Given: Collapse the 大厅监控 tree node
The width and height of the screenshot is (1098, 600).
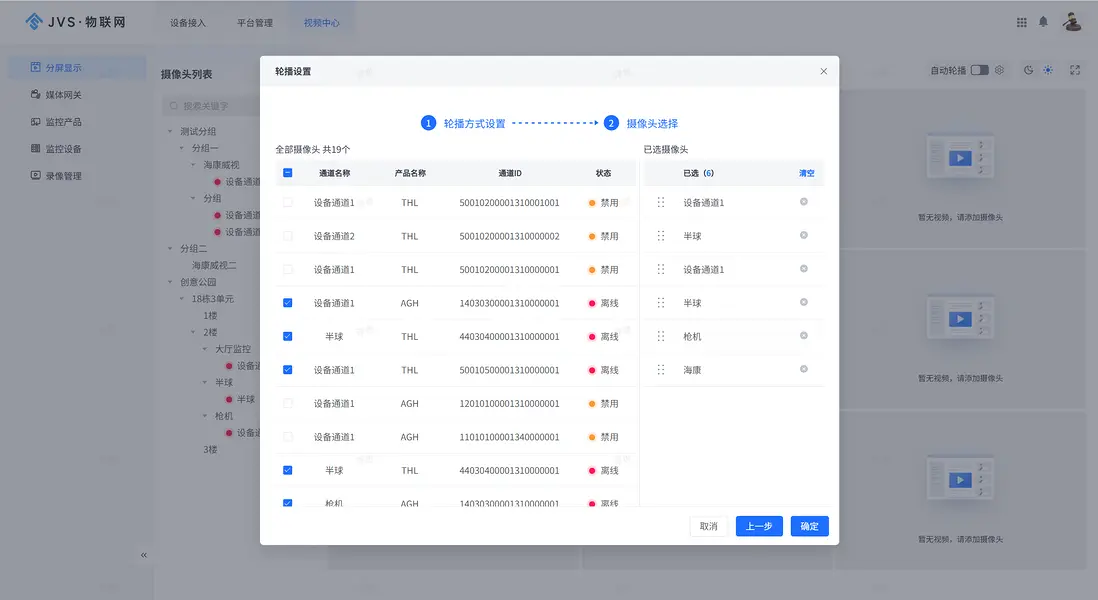Looking at the screenshot, I should [x=205, y=349].
